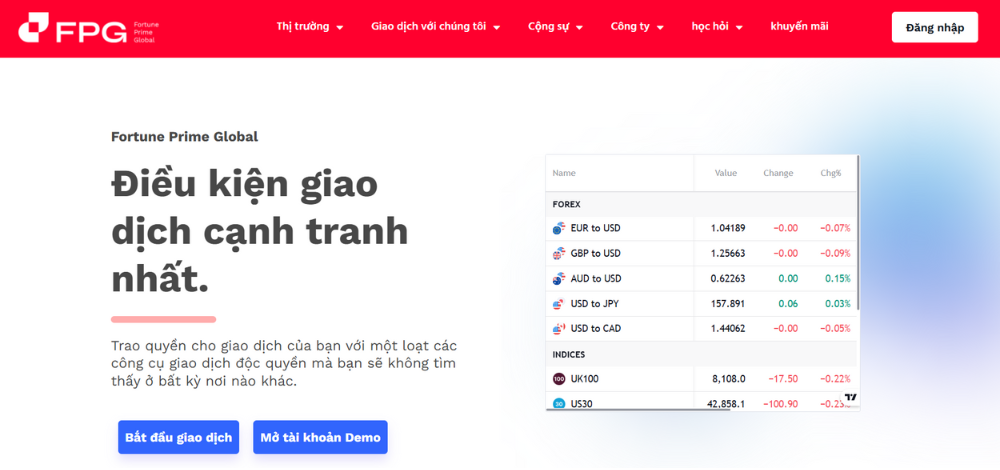Click the FPG logo in header
1000x470 pixels.
coord(89,27)
